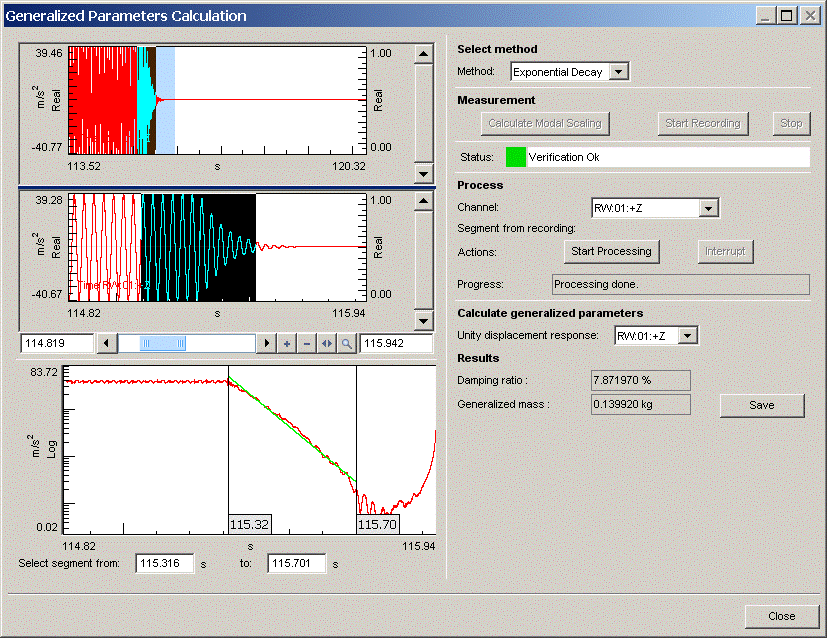Click the Interrupt button
Screen dimensions: 828x638
724,252
